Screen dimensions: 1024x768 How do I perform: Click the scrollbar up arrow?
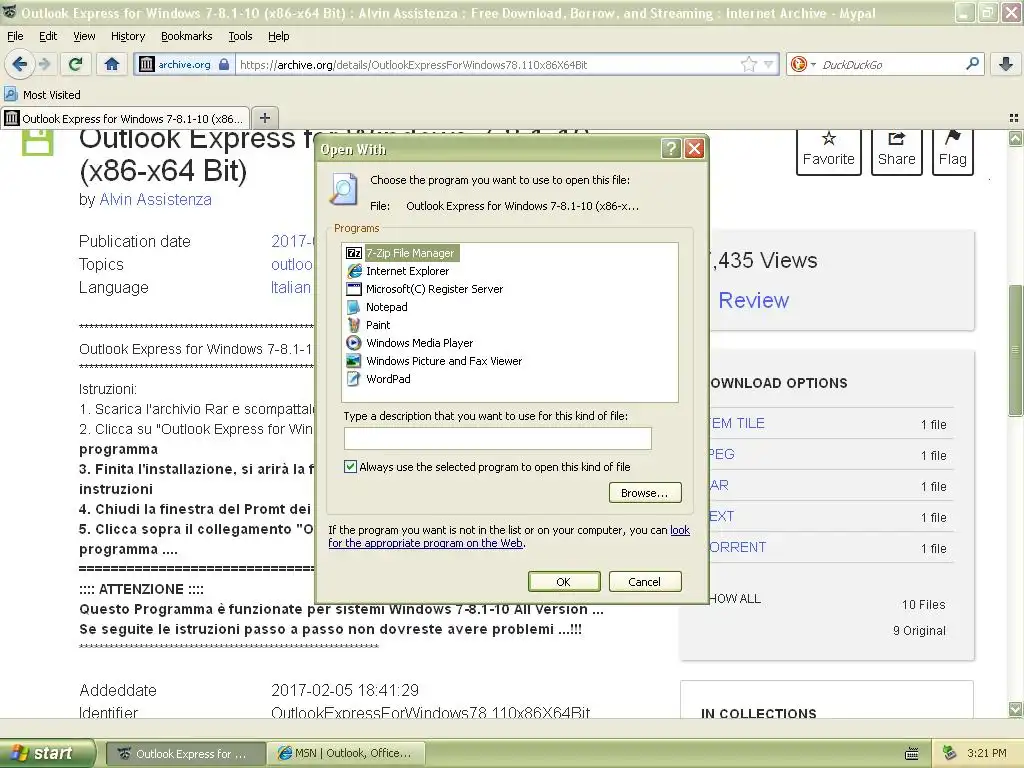click(1015, 138)
